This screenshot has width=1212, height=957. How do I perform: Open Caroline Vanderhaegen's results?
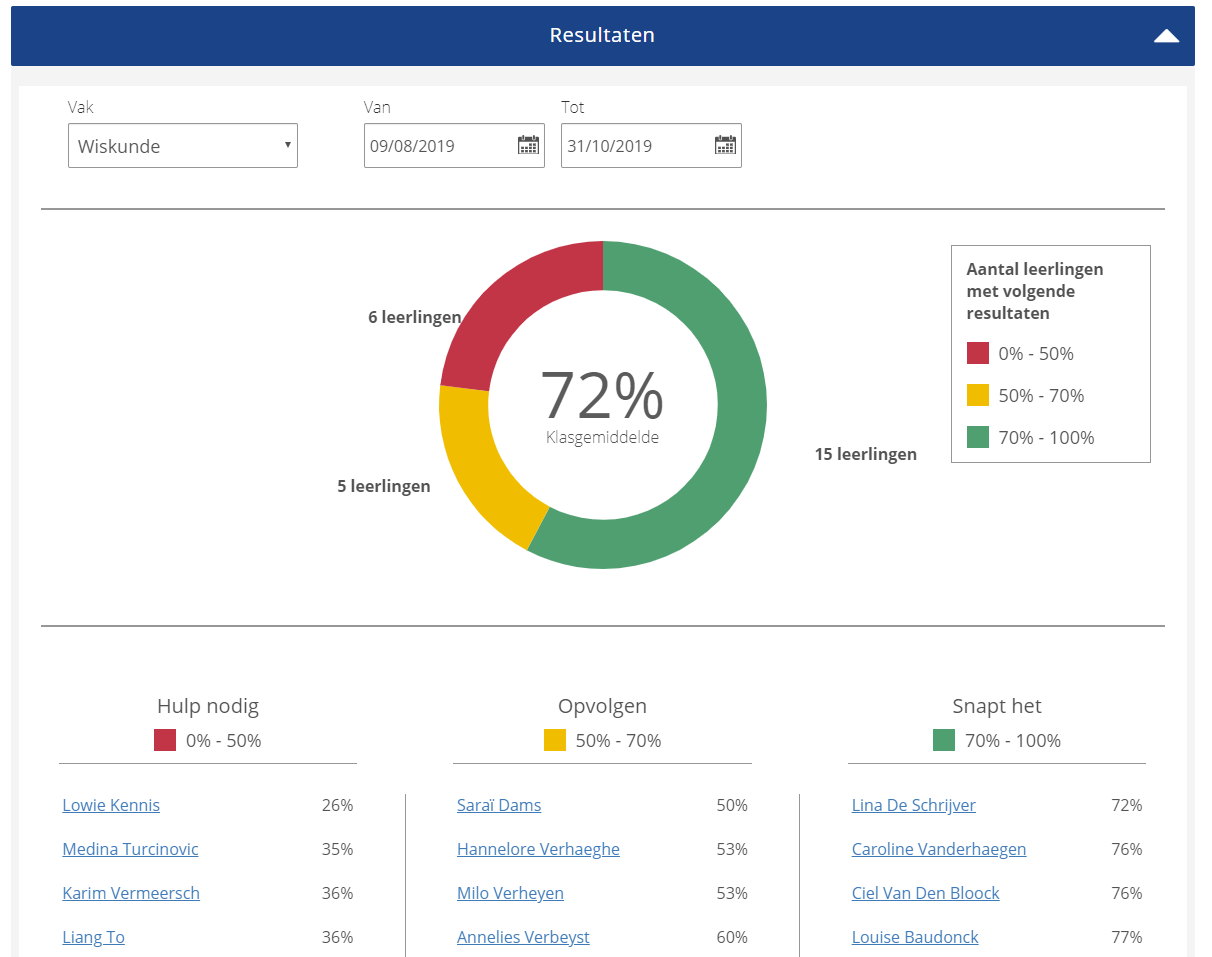pos(938,849)
